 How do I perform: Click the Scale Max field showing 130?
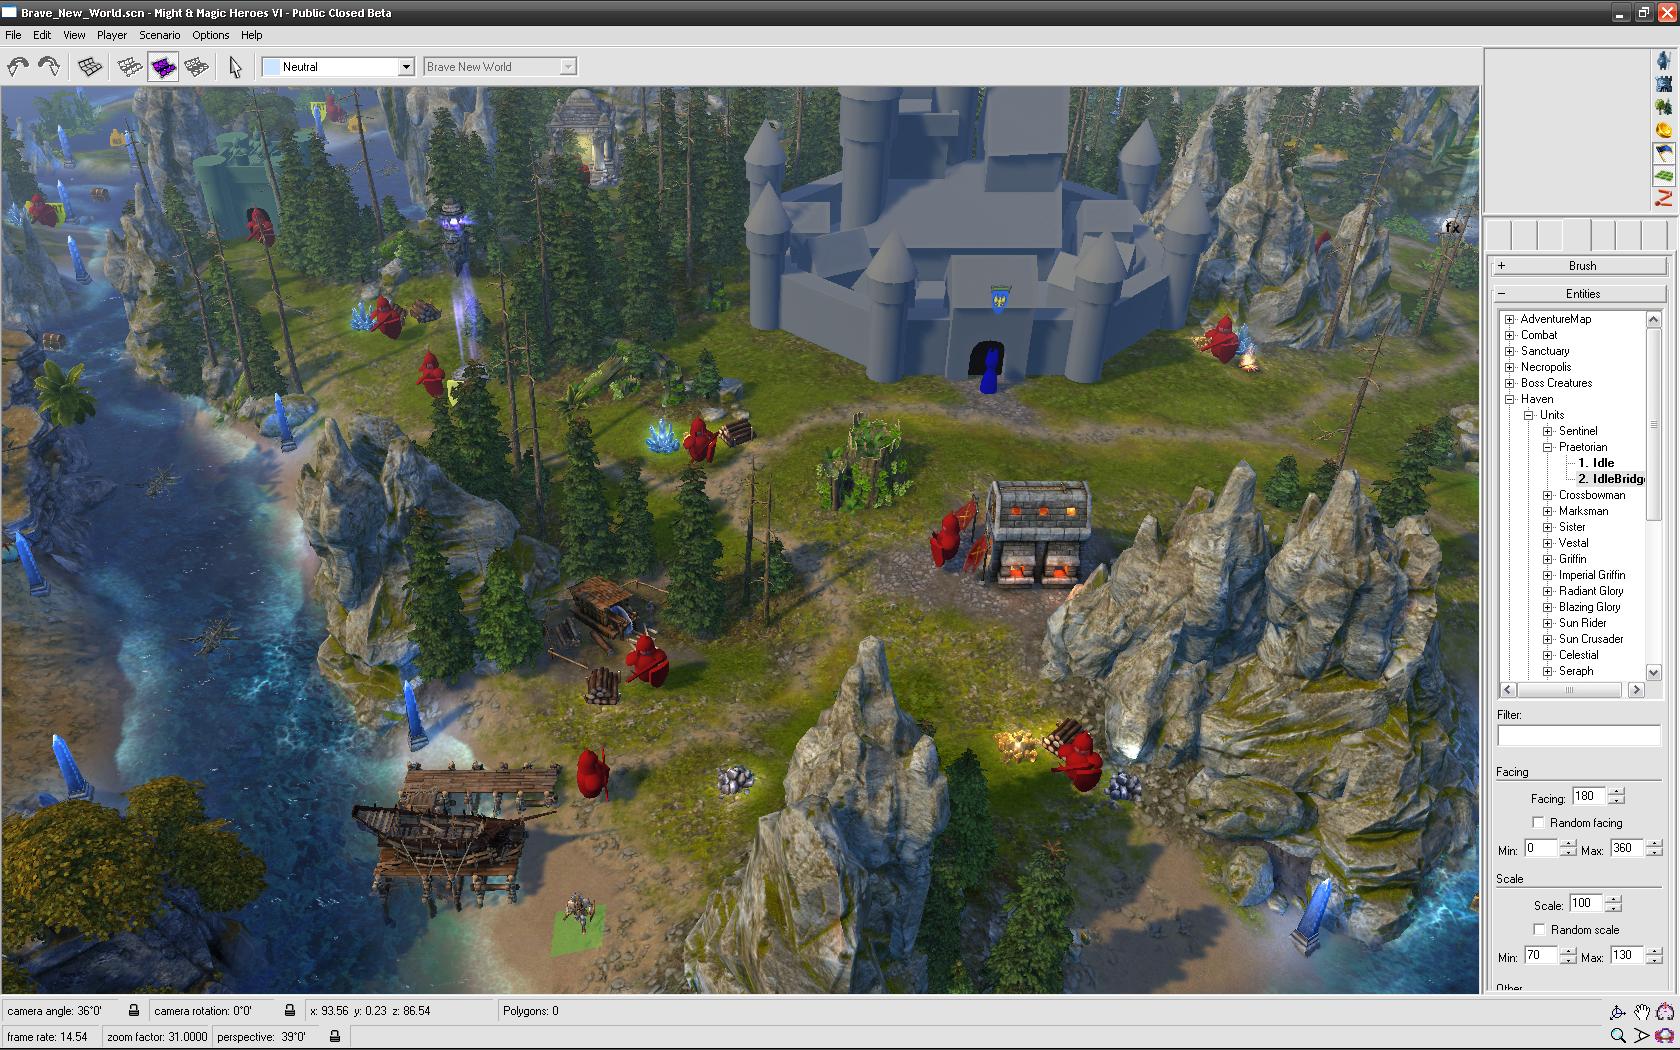tap(1626, 955)
